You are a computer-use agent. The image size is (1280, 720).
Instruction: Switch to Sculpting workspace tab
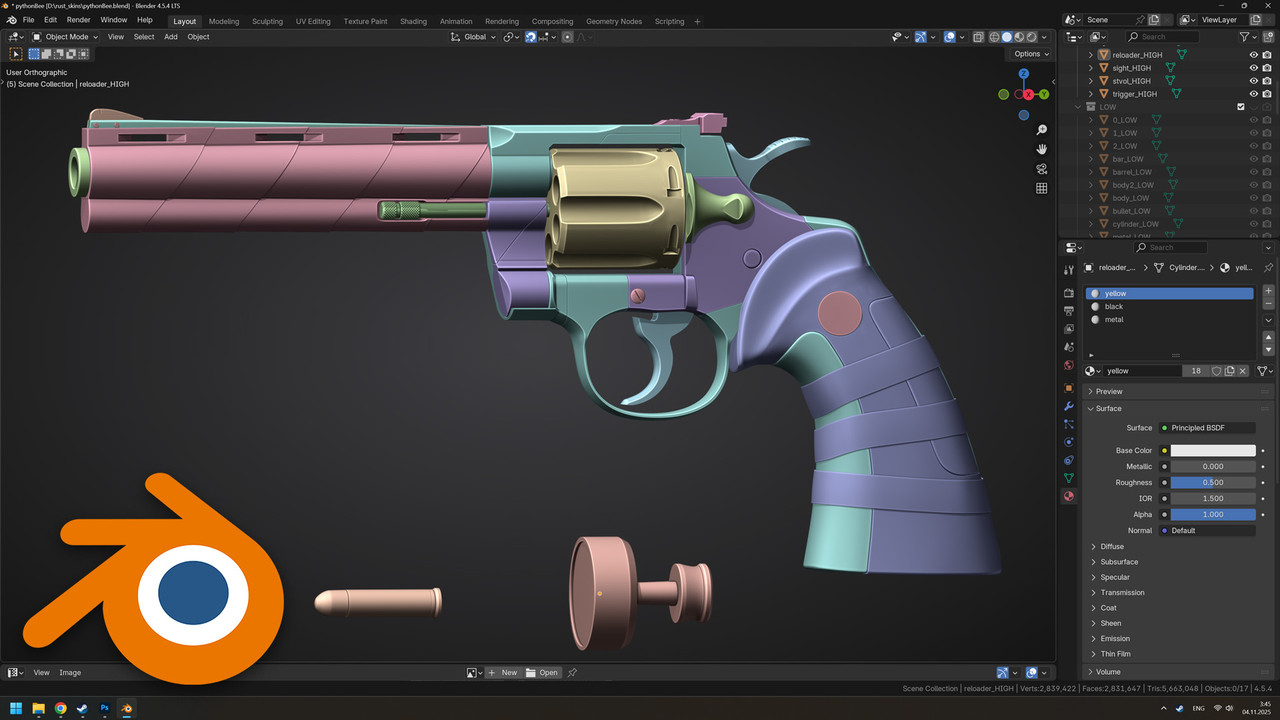tap(267, 21)
